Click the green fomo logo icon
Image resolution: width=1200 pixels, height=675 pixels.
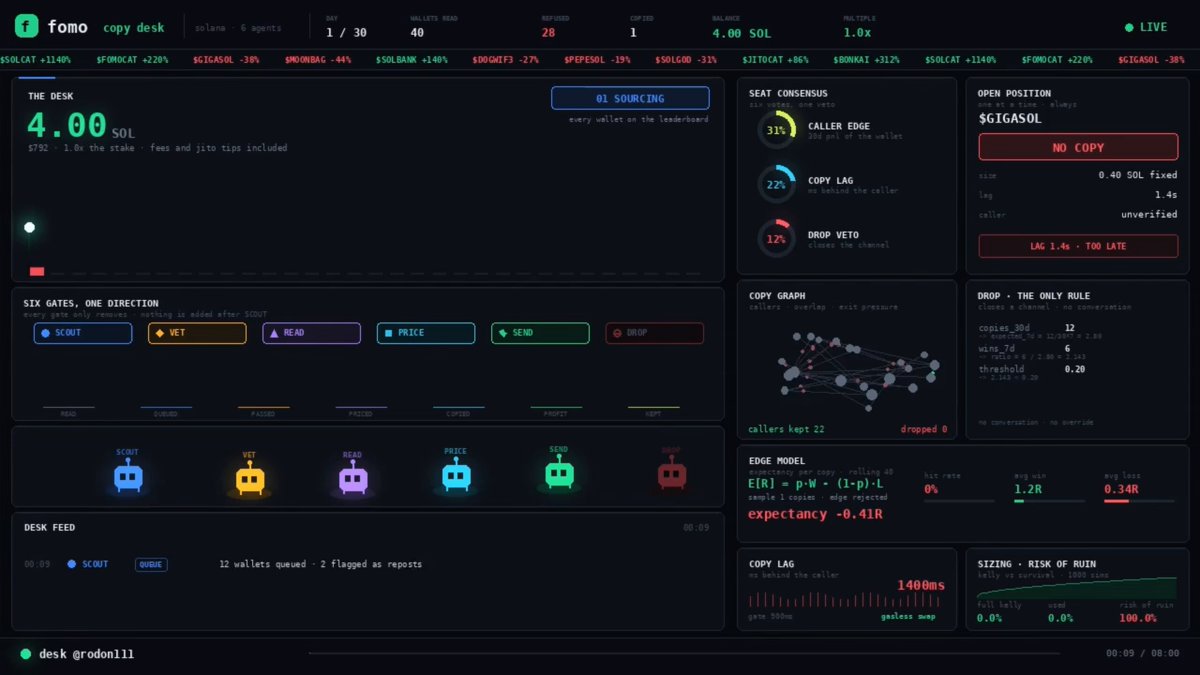coord(26,27)
